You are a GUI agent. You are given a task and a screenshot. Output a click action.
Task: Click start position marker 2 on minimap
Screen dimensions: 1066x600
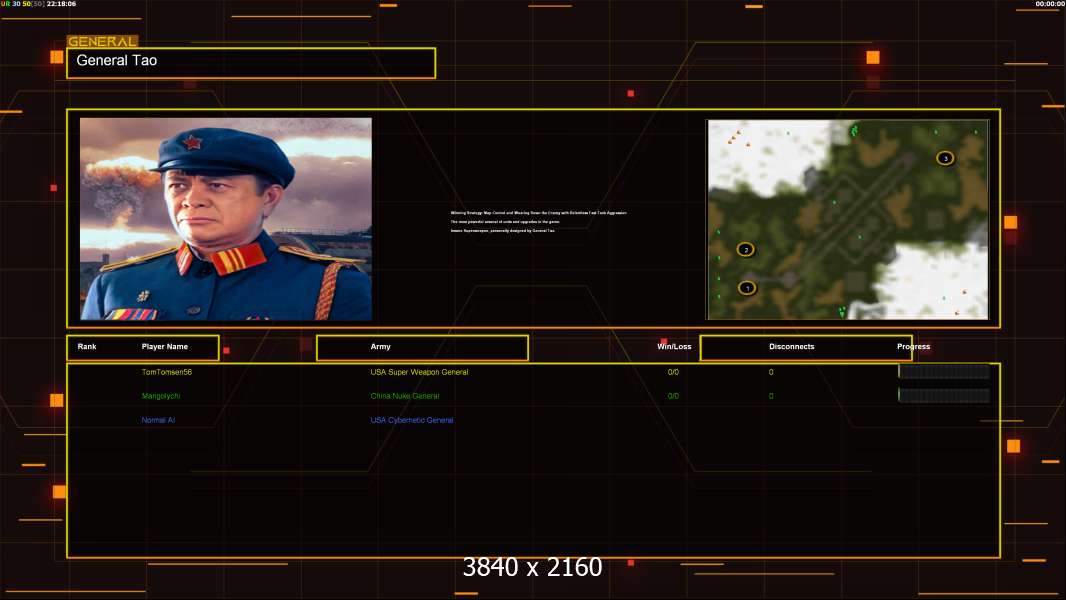point(746,249)
